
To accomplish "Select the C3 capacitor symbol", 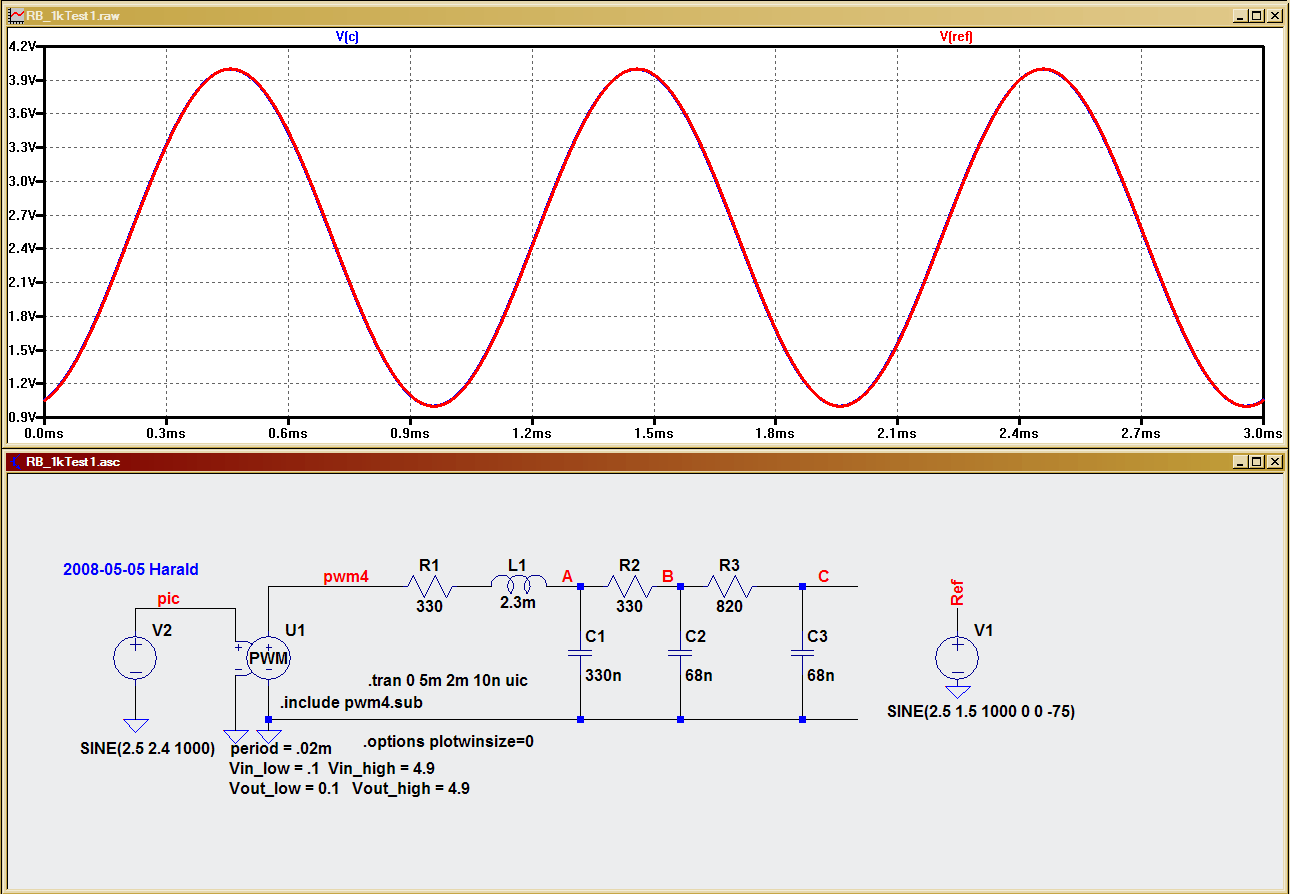I will tap(802, 653).
